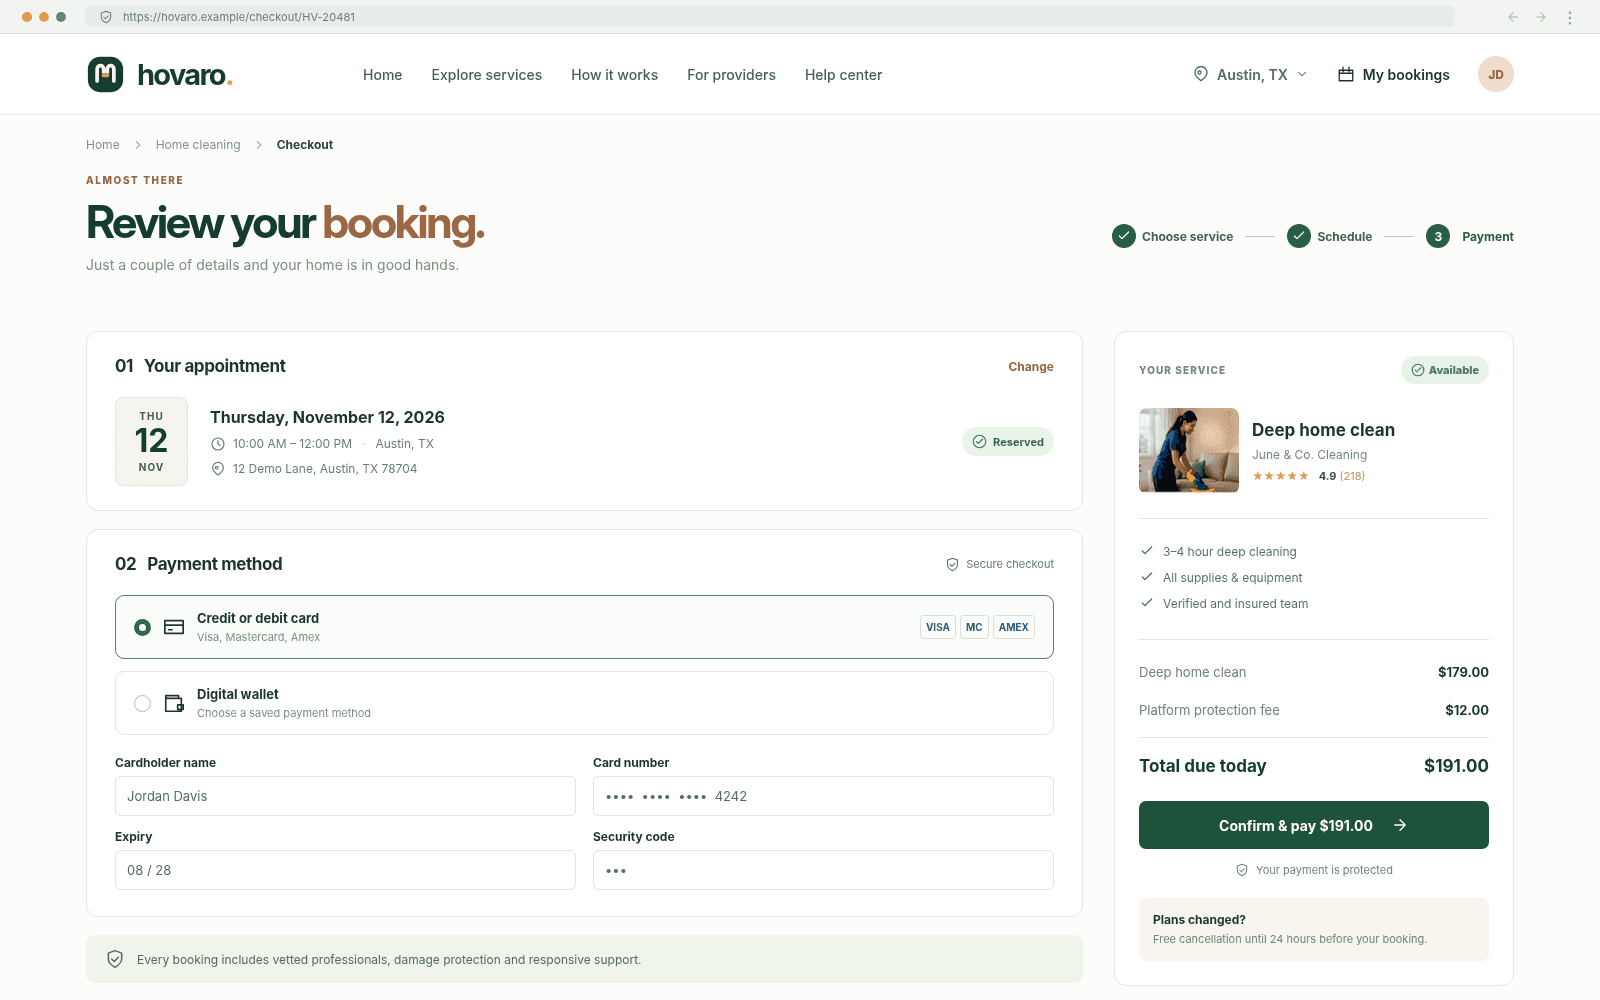Click the shield icon by Your payment is protected
Viewport: 1600px width, 1000px height.
tap(1242, 870)
